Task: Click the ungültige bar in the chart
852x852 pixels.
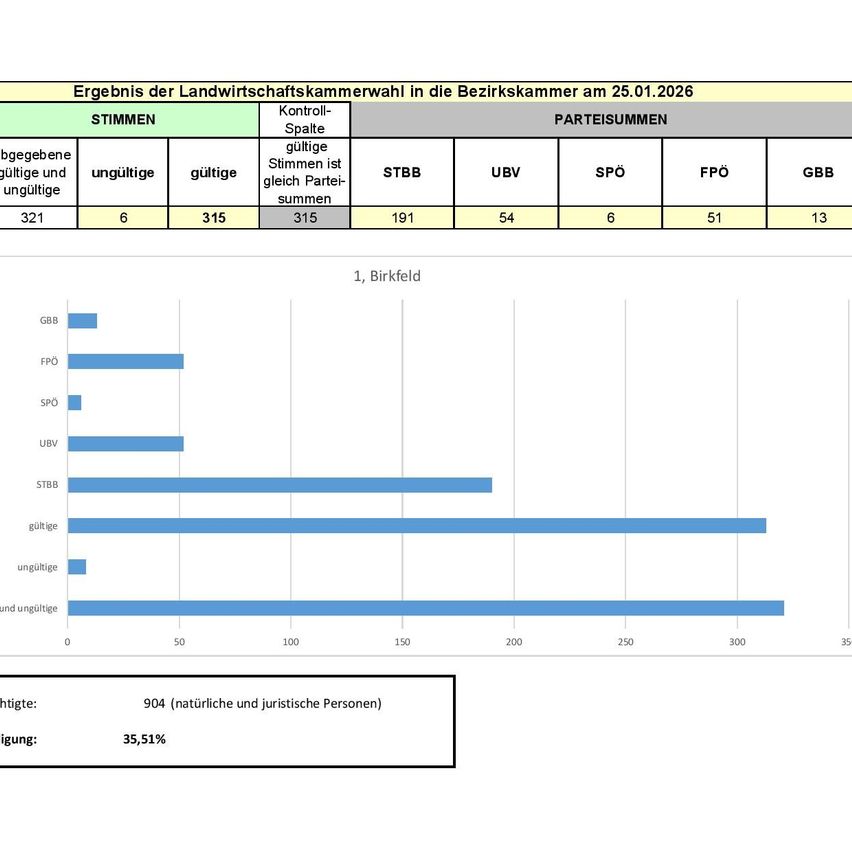Action: (x=77, y=567)
